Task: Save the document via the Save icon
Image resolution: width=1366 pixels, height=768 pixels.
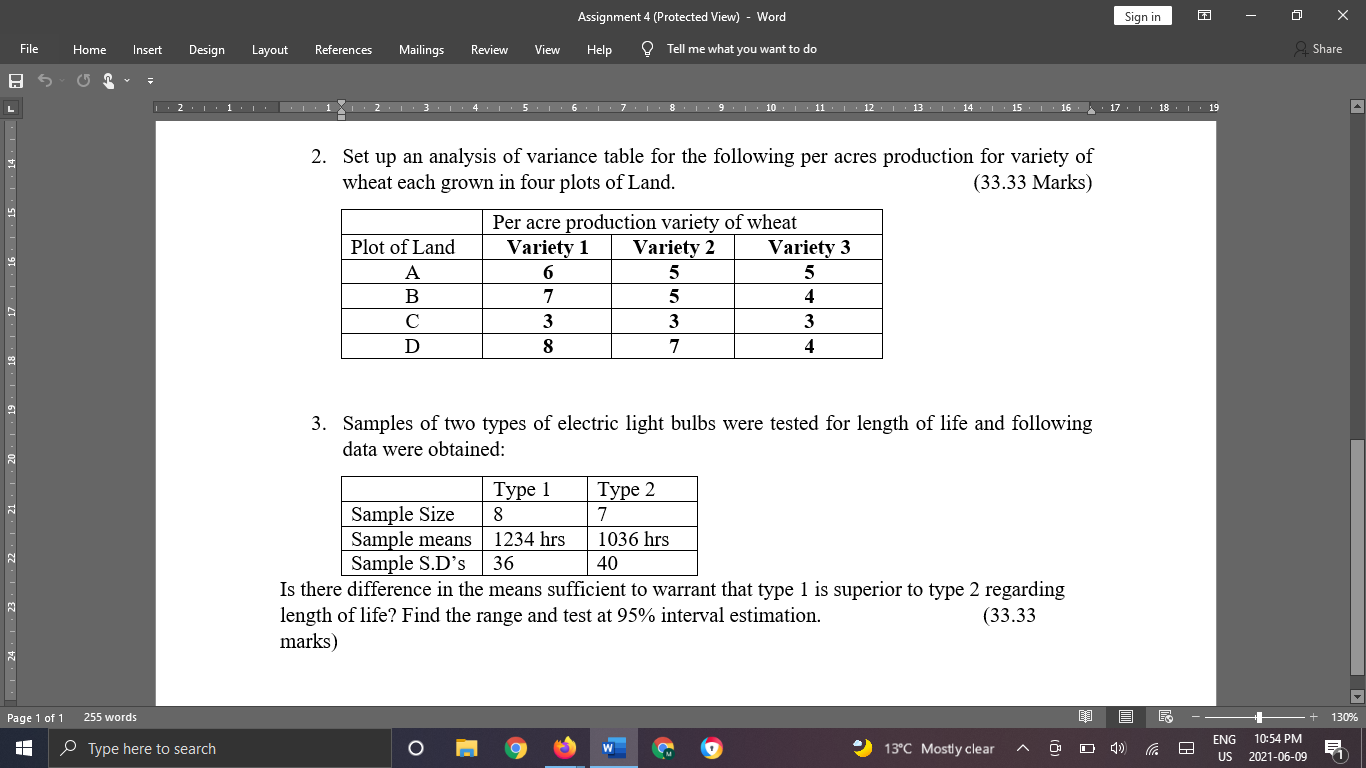Action: pyautogui.click(x=16, y=79)
